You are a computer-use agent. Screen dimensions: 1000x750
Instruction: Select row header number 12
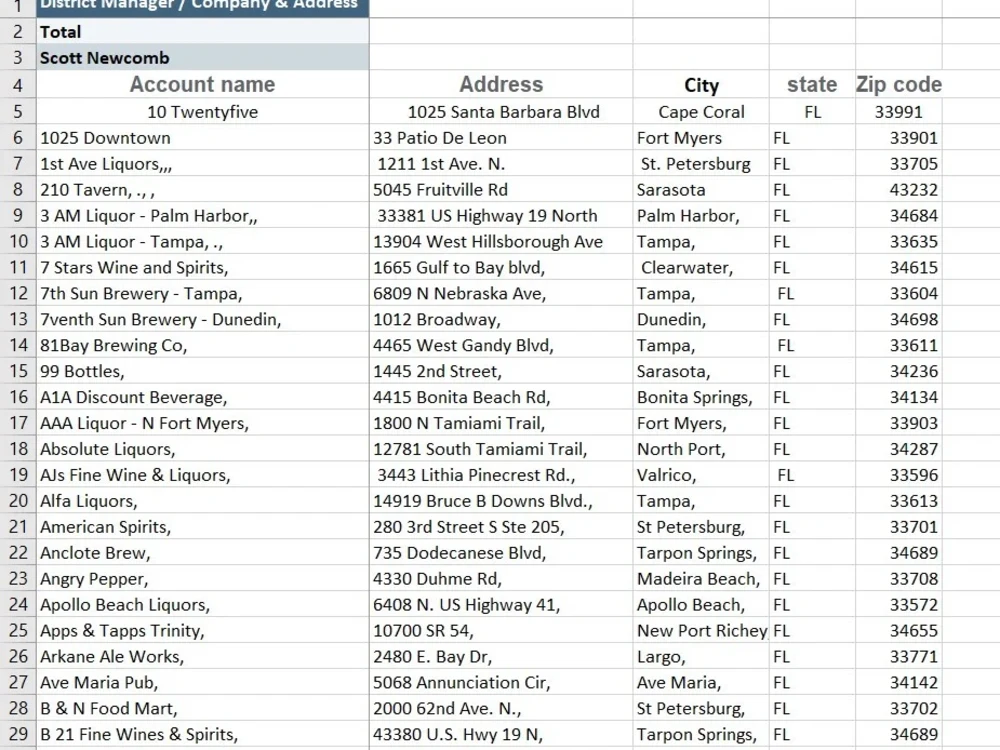coord(18,293)
